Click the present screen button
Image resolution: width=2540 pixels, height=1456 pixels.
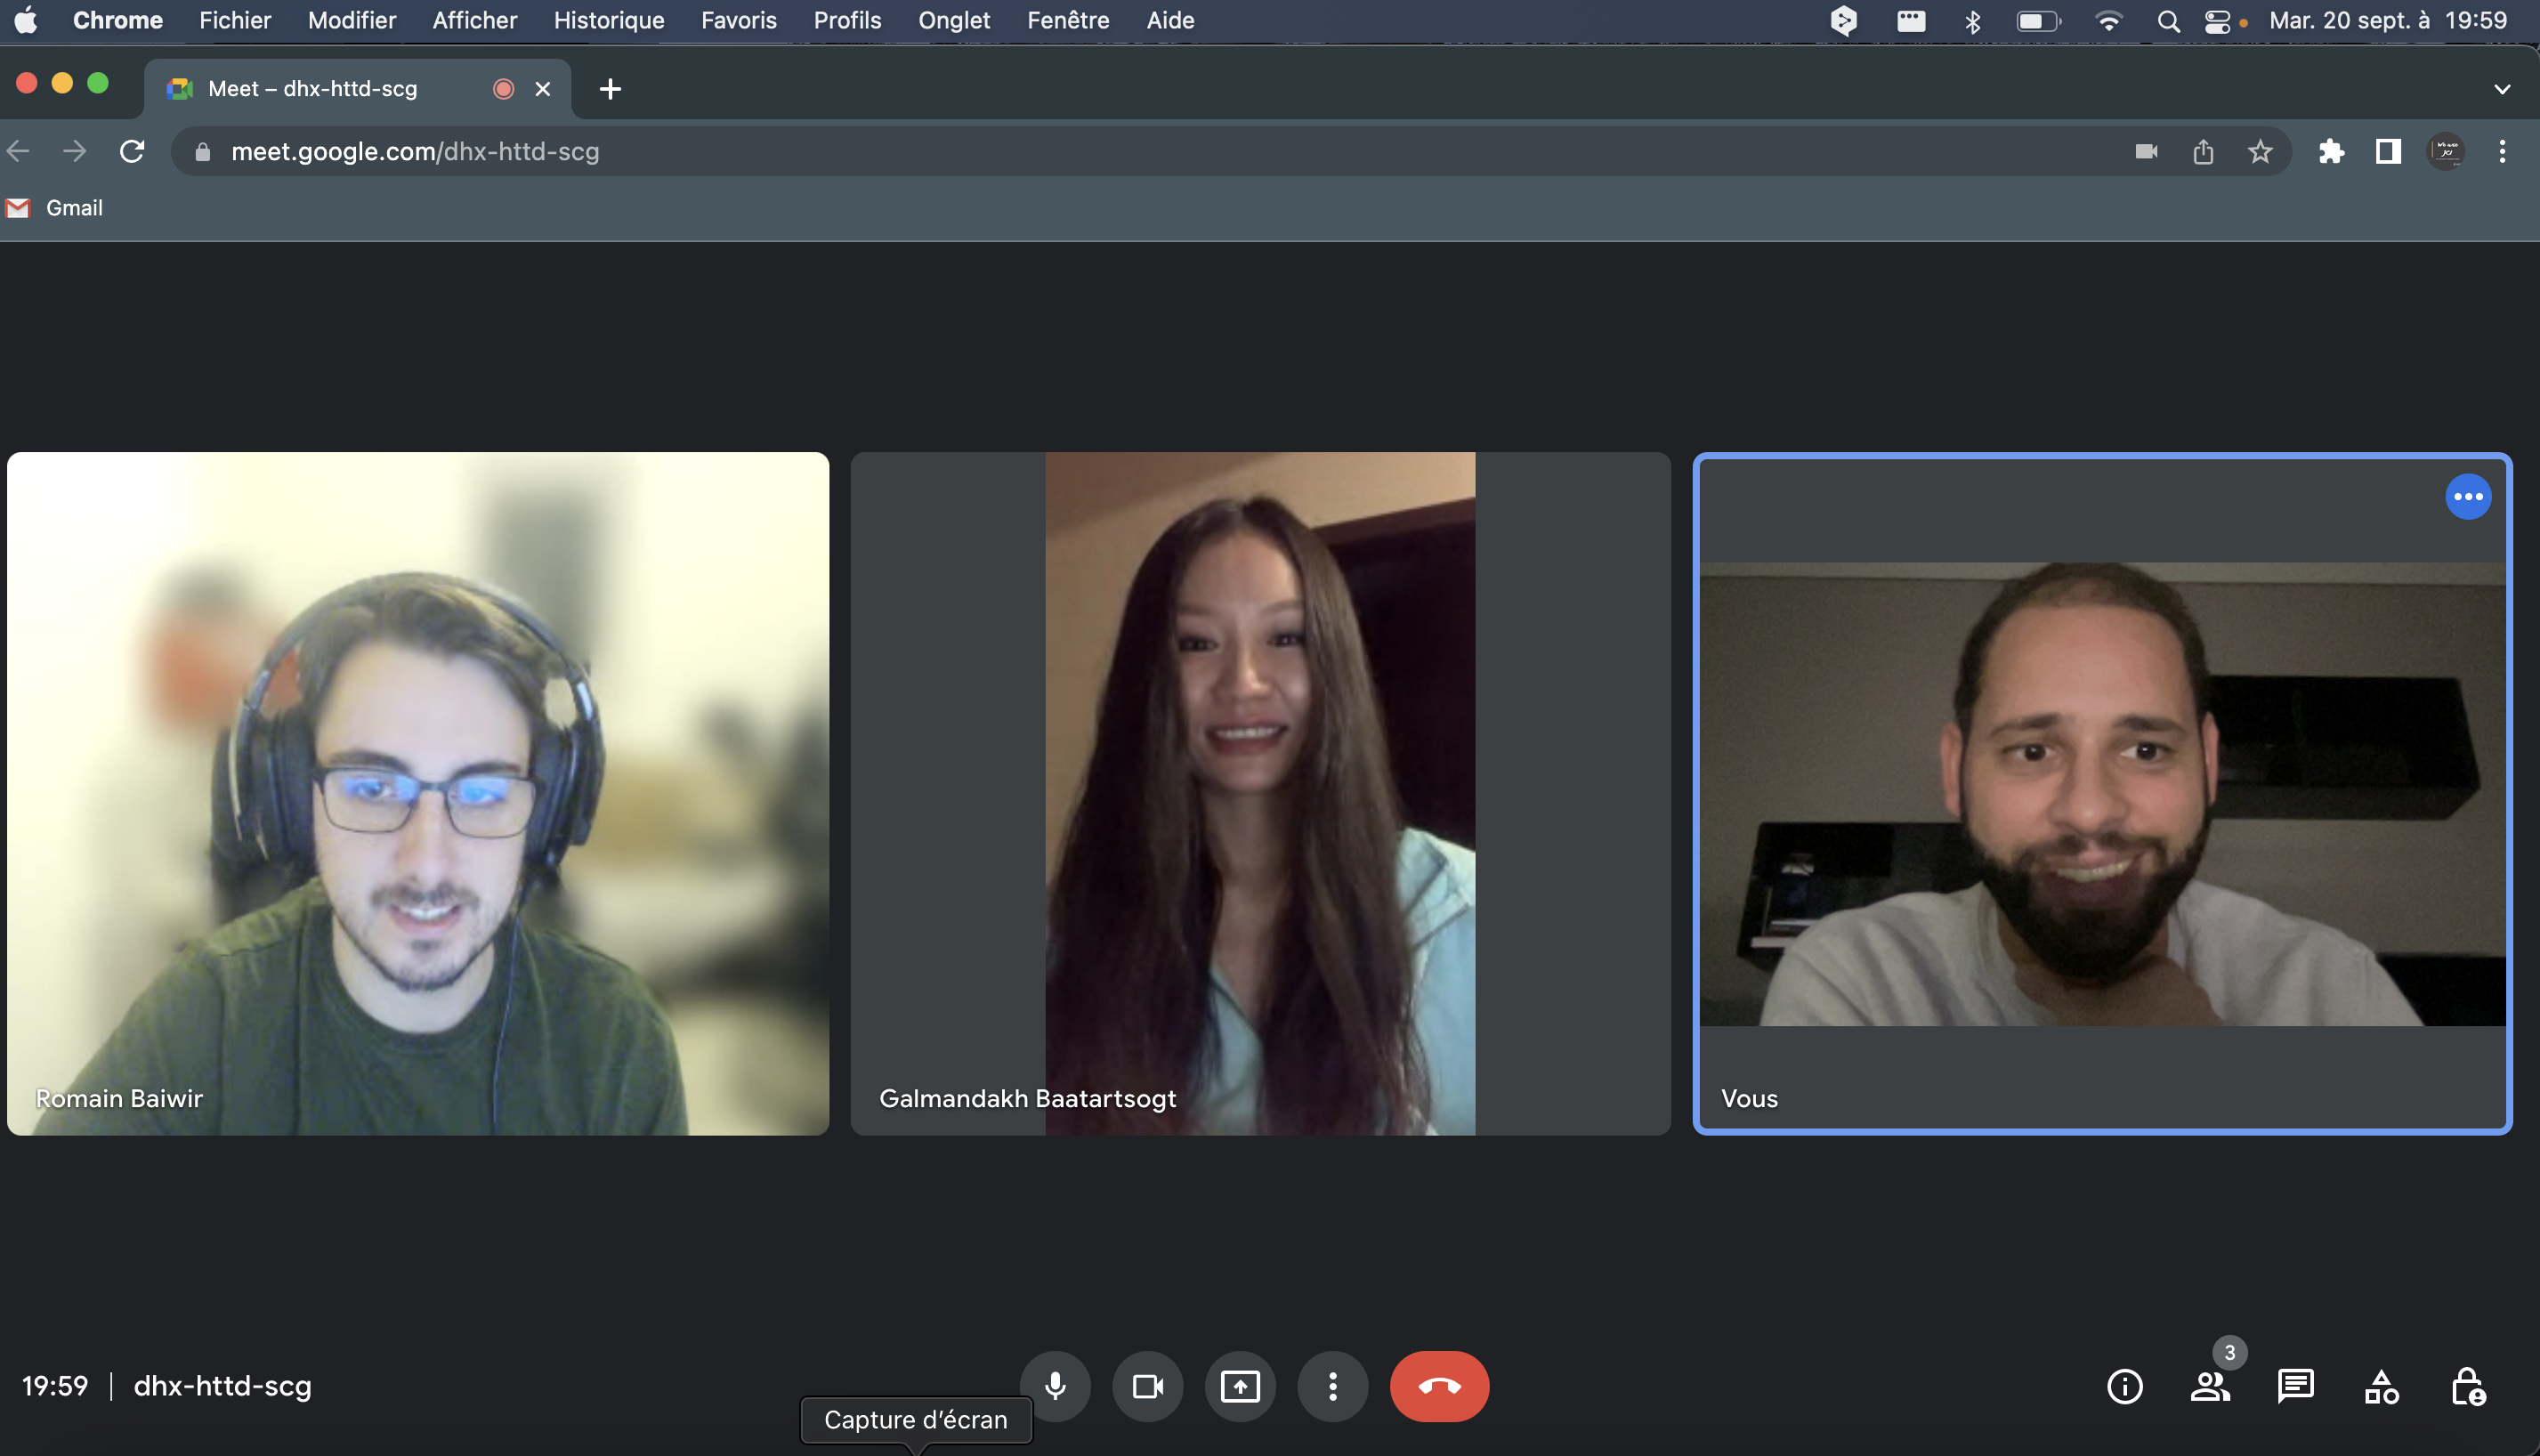[x=1240, y=1386]
